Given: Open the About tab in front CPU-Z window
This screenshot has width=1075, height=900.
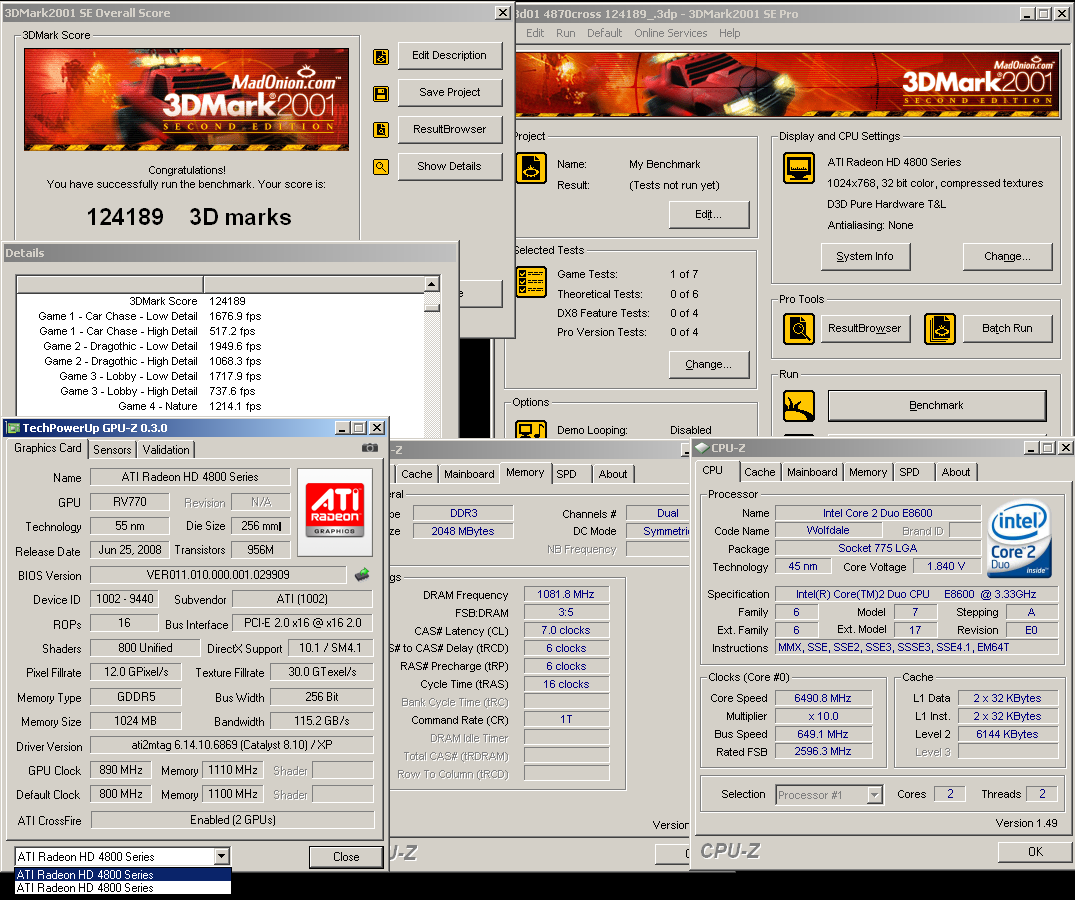Looking at the screenshot, I should pos(956,472).
